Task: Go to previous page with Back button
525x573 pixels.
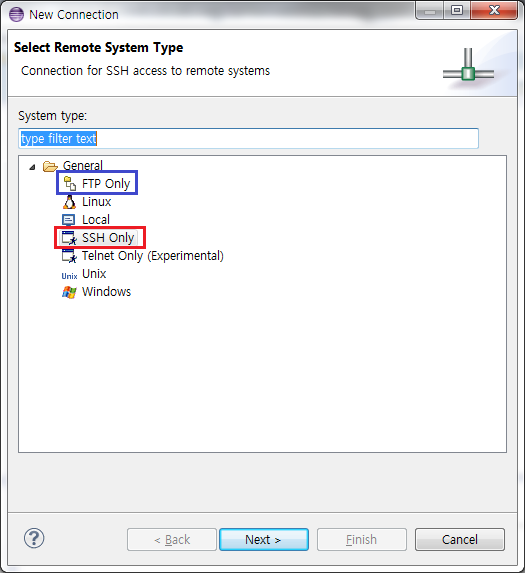Action: (x=172, y=539)
